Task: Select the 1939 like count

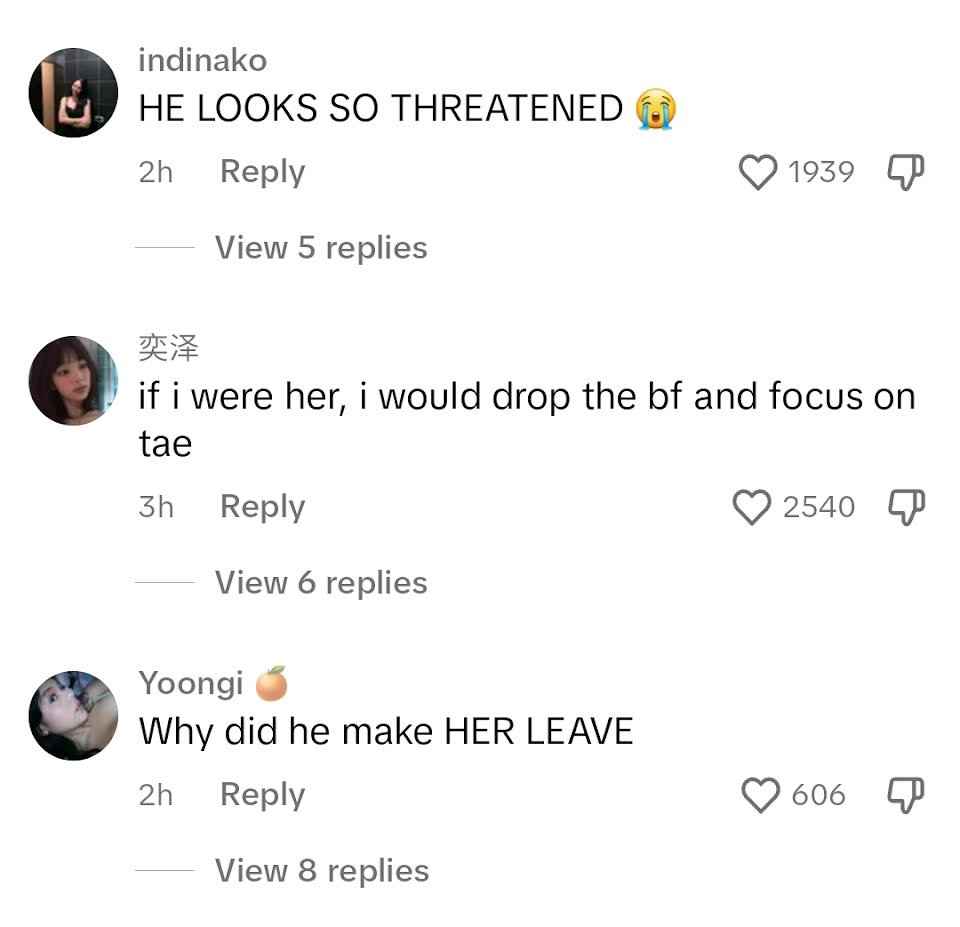Action: [x=821, y=172]
